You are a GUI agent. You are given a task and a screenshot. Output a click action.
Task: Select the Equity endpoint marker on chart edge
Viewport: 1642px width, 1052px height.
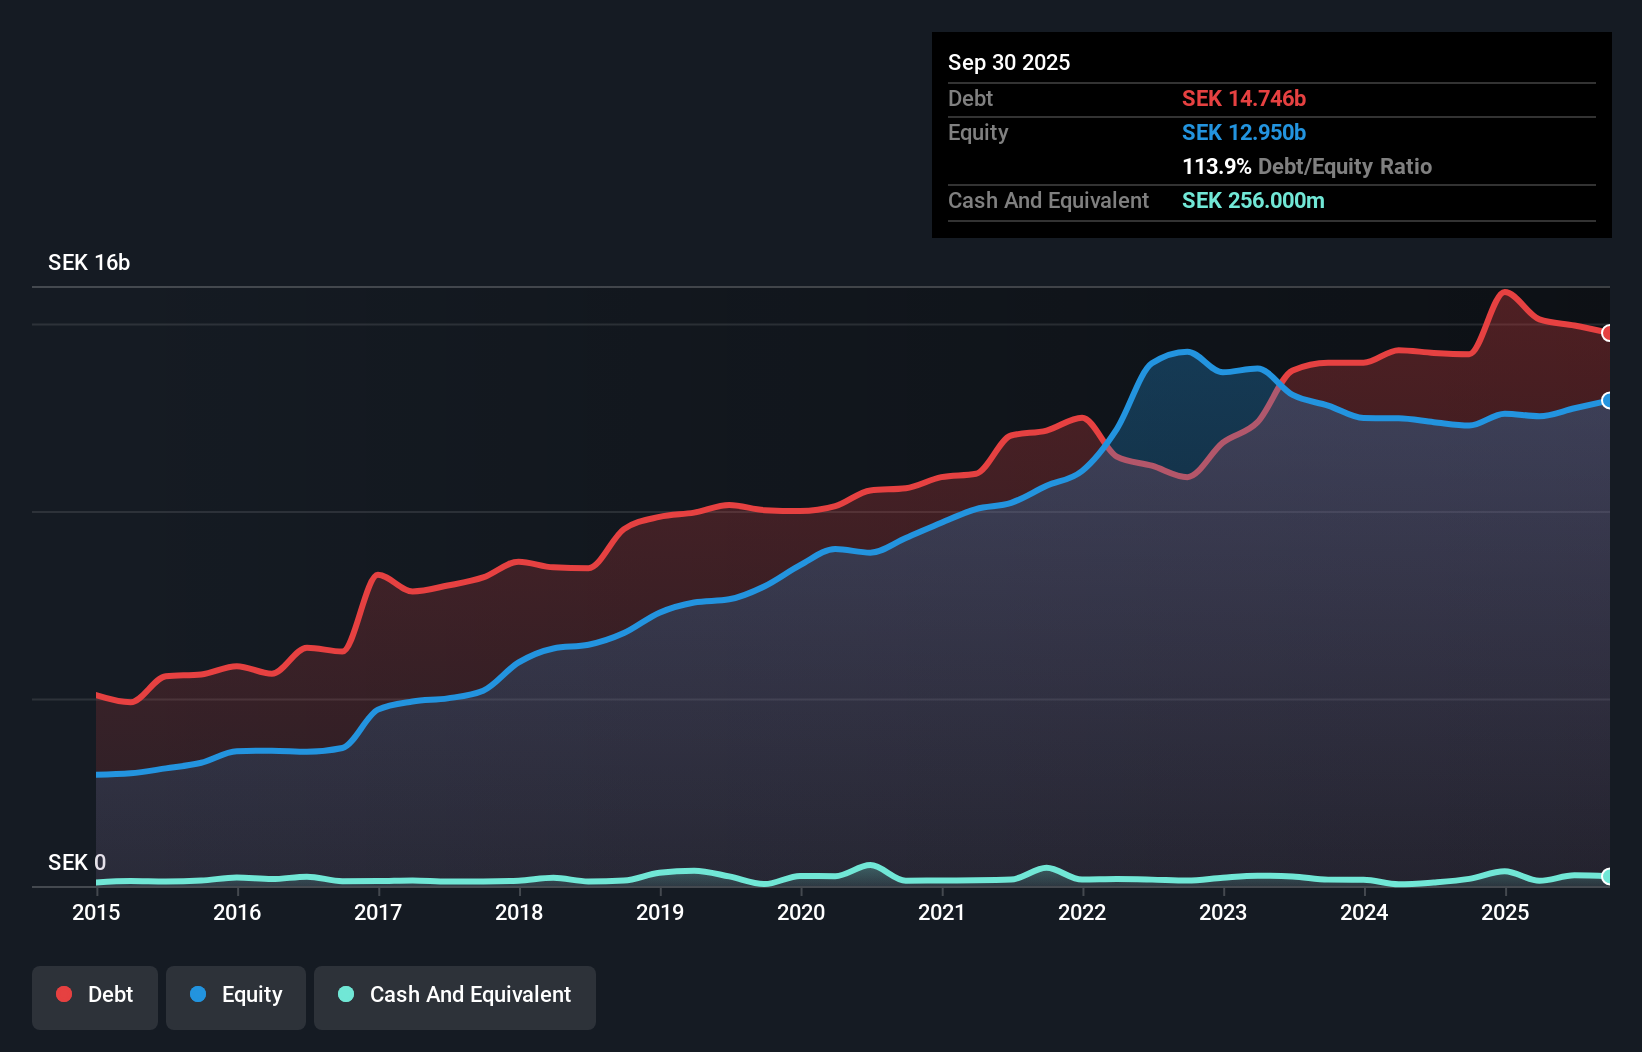1608,401
